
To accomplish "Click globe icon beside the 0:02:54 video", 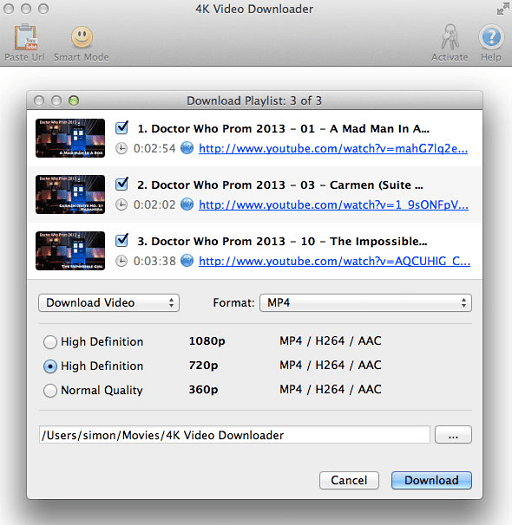I will tap(187, 148).
